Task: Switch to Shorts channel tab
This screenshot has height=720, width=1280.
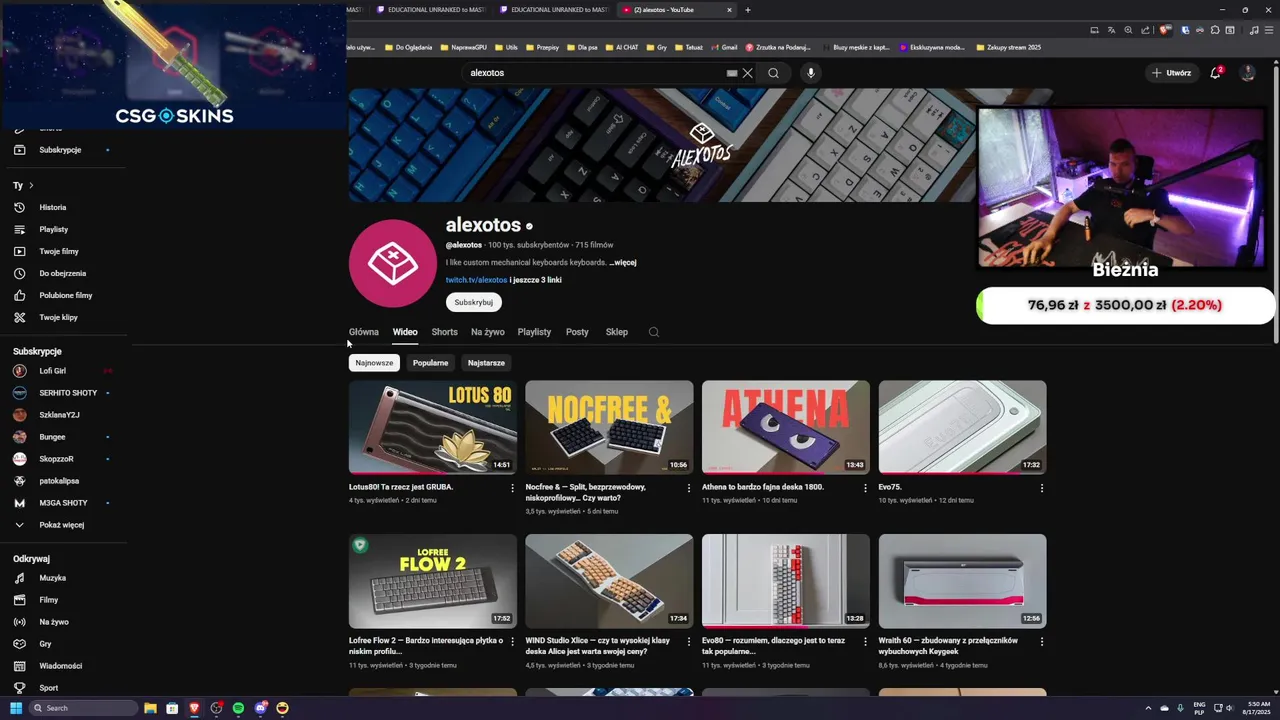Action: (445, 332)
